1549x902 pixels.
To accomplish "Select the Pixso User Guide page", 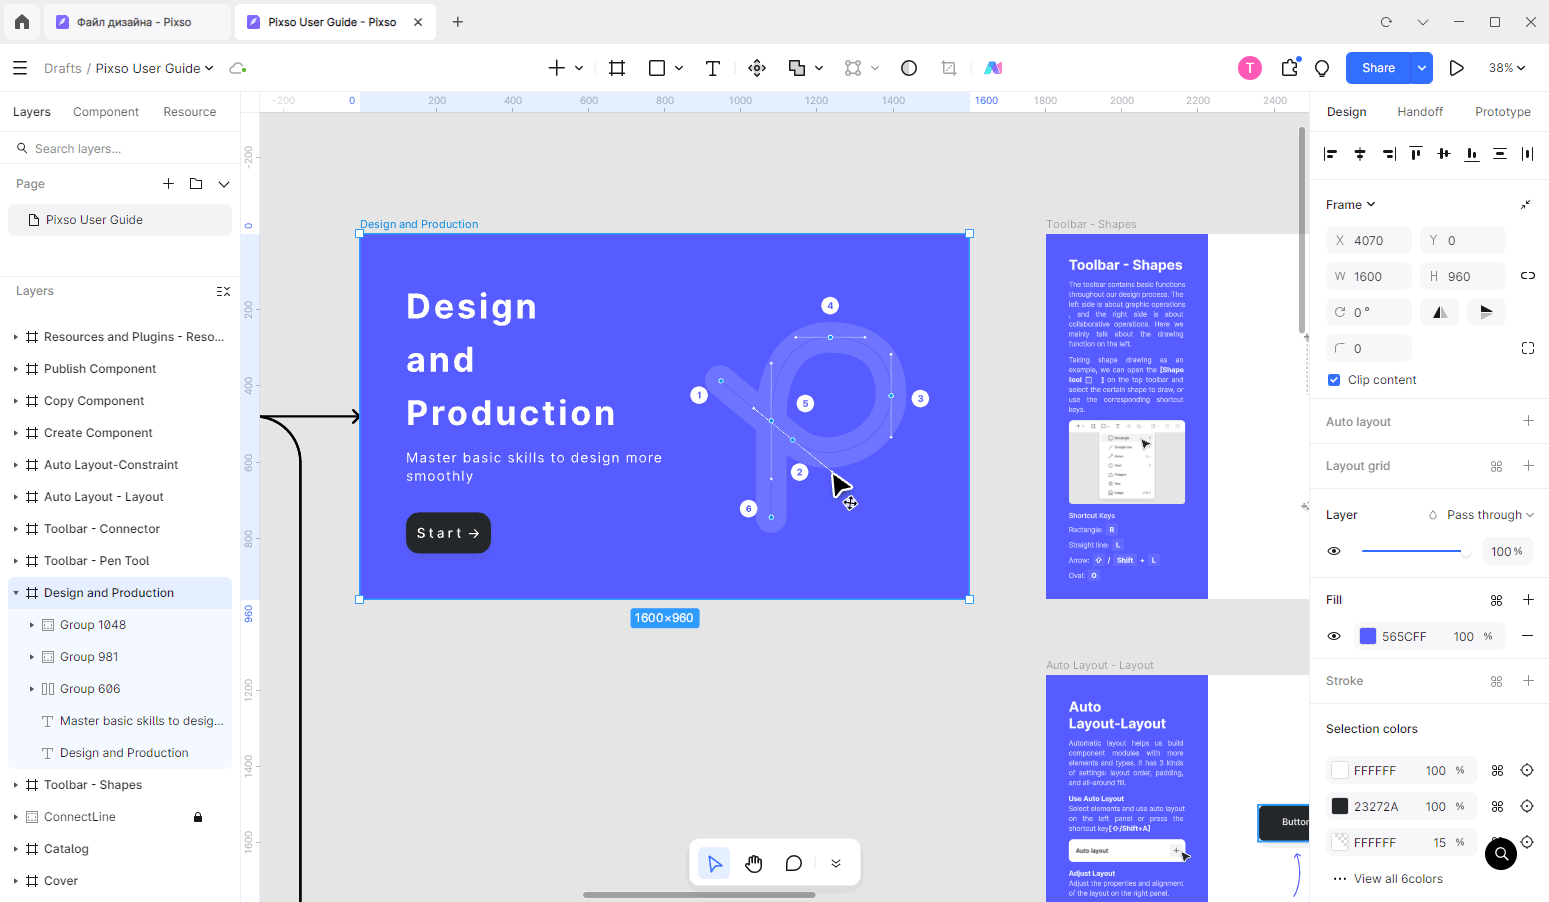I will click(x=120, y=220).
